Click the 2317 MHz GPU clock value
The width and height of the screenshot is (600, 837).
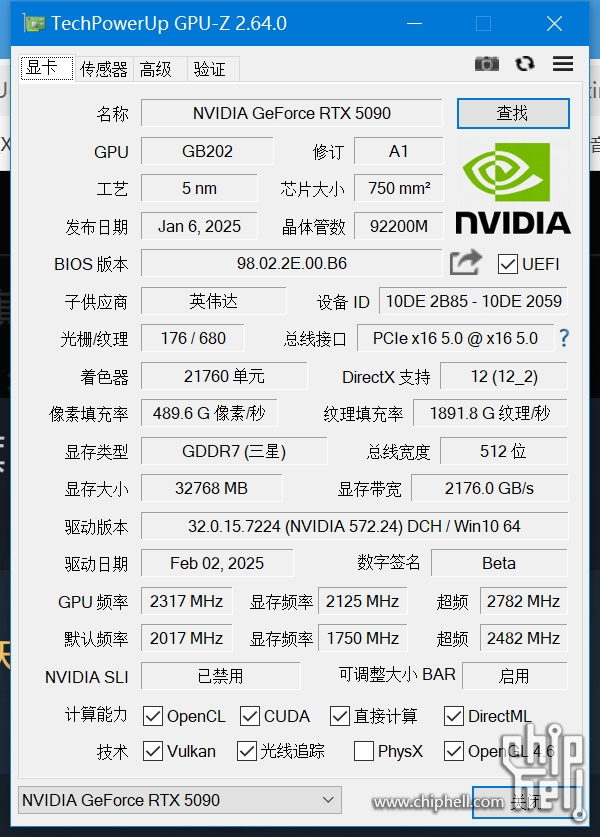(x=186, y=601)
